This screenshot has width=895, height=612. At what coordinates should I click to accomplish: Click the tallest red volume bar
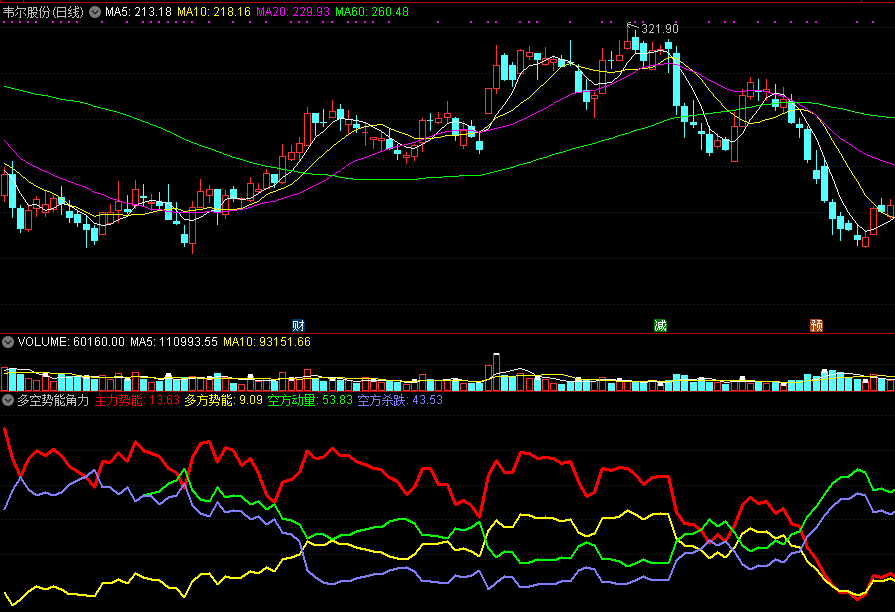496,372
